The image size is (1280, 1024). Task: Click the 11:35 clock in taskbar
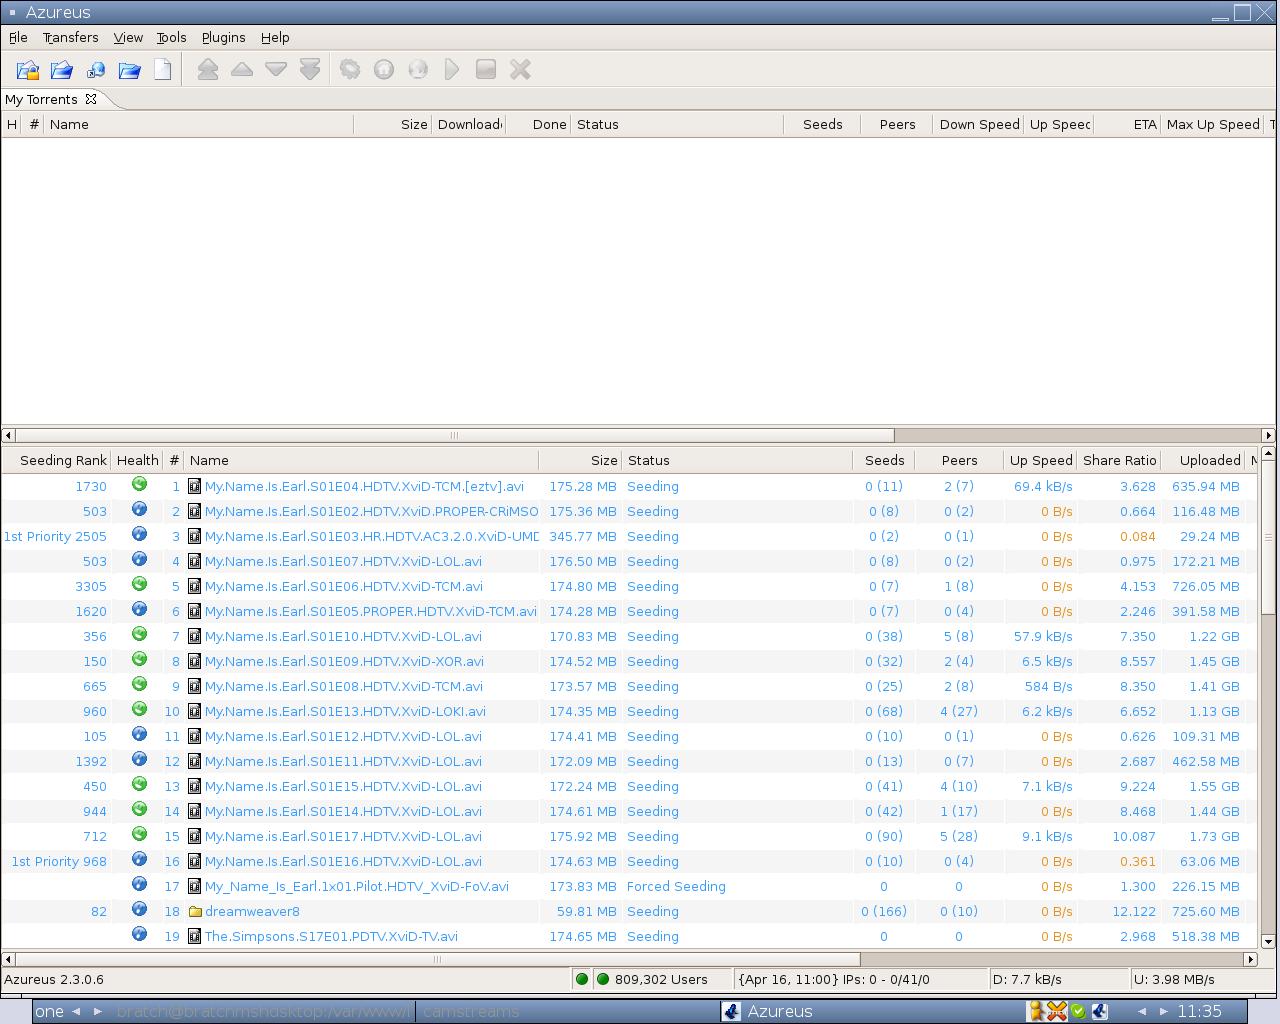[x=1199, y=1011]
